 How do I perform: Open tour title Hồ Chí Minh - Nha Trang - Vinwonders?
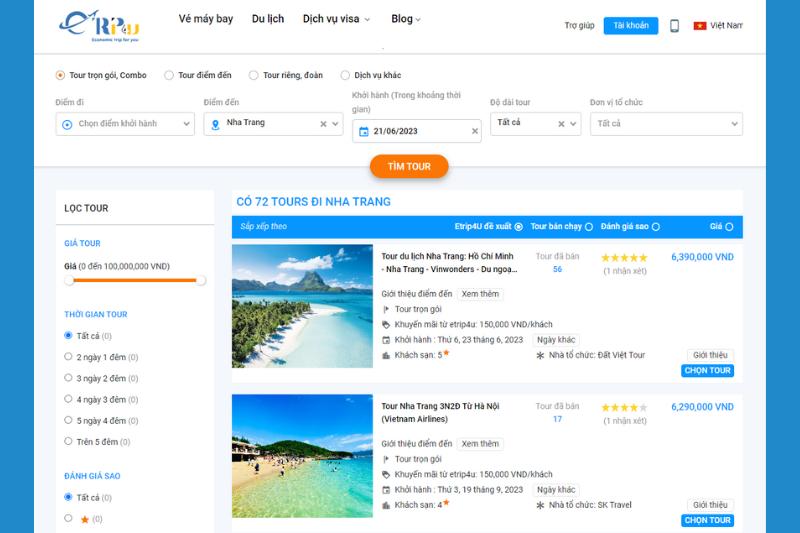pos(449,263)
